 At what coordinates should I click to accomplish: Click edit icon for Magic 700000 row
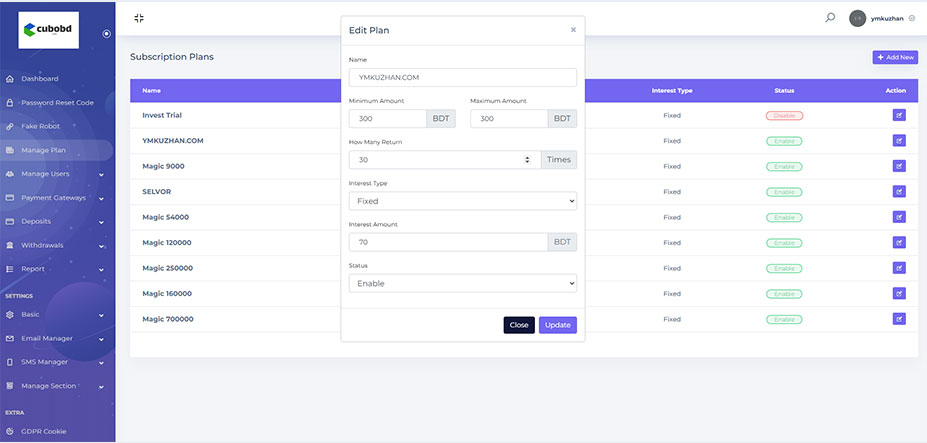pyautogui.click(x=898, y=319)
